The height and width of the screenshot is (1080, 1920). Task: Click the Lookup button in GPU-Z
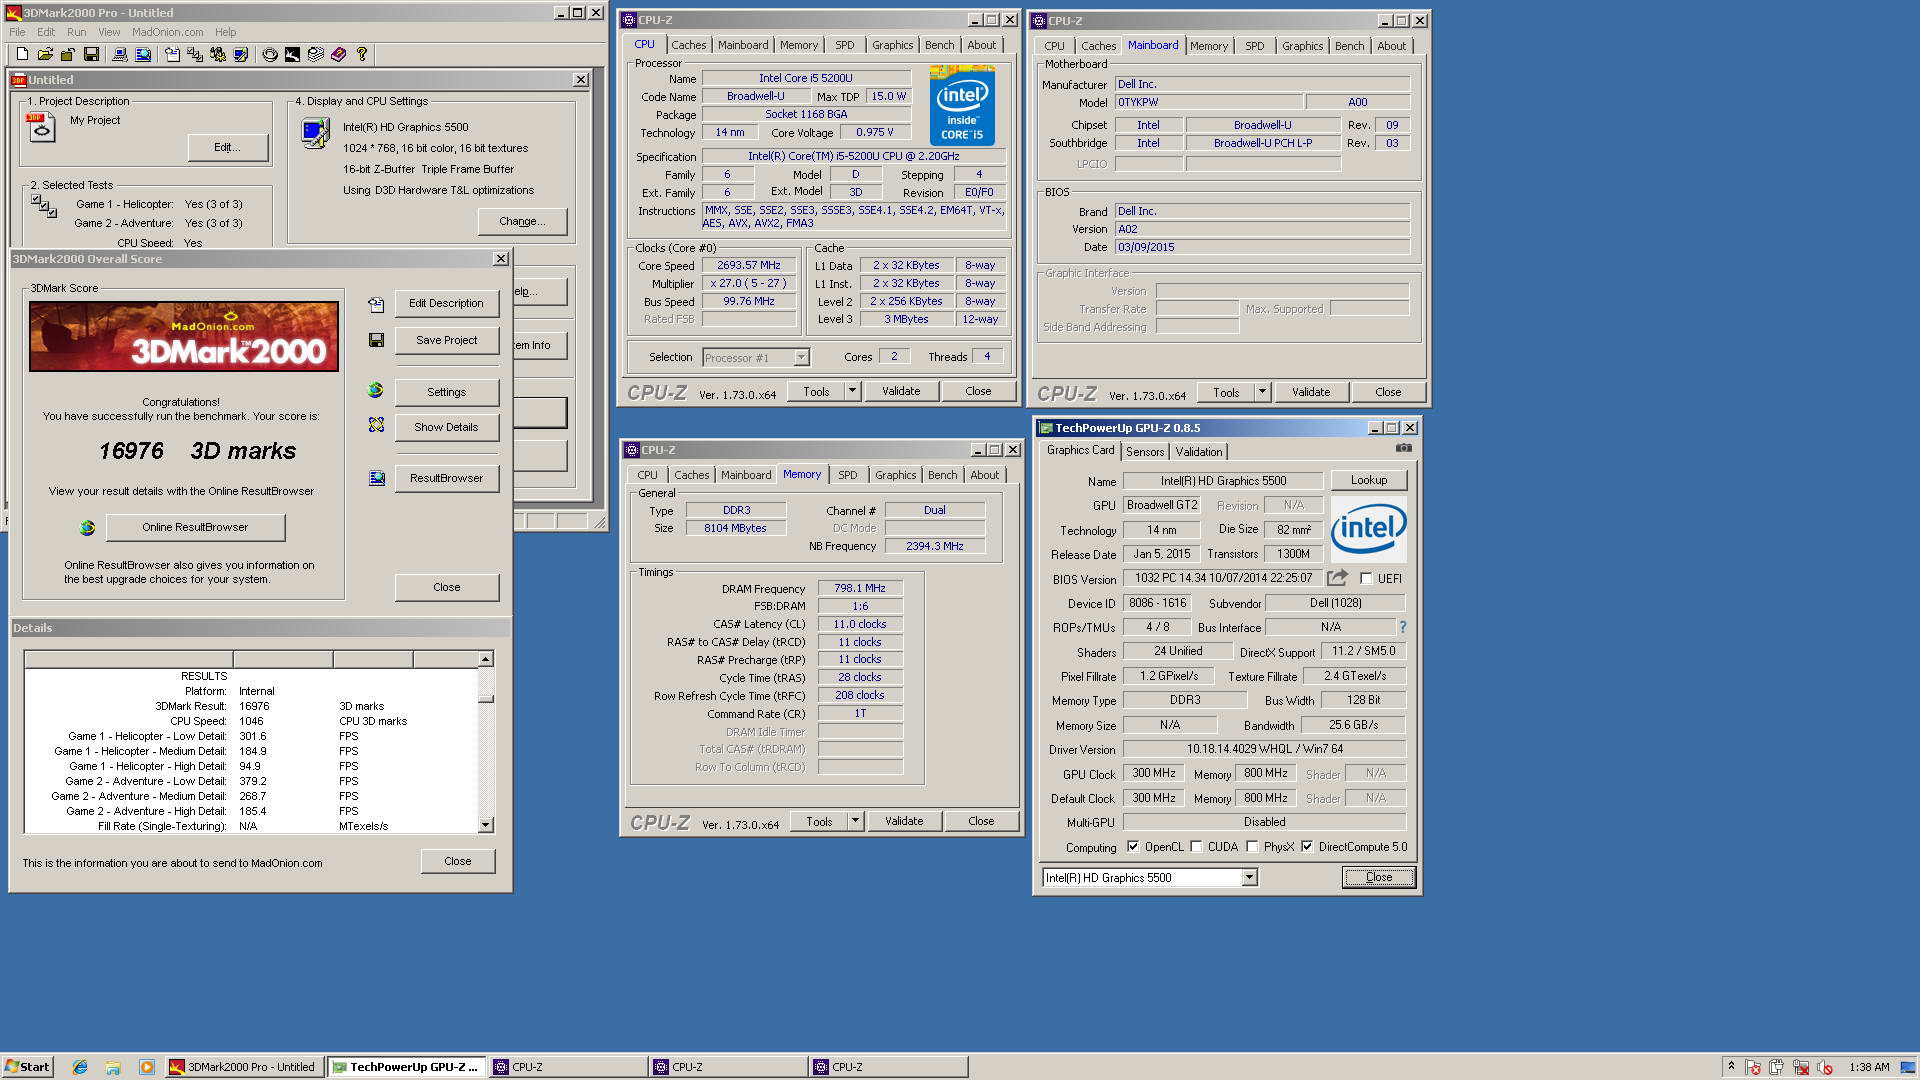(x=1369, y=480)
